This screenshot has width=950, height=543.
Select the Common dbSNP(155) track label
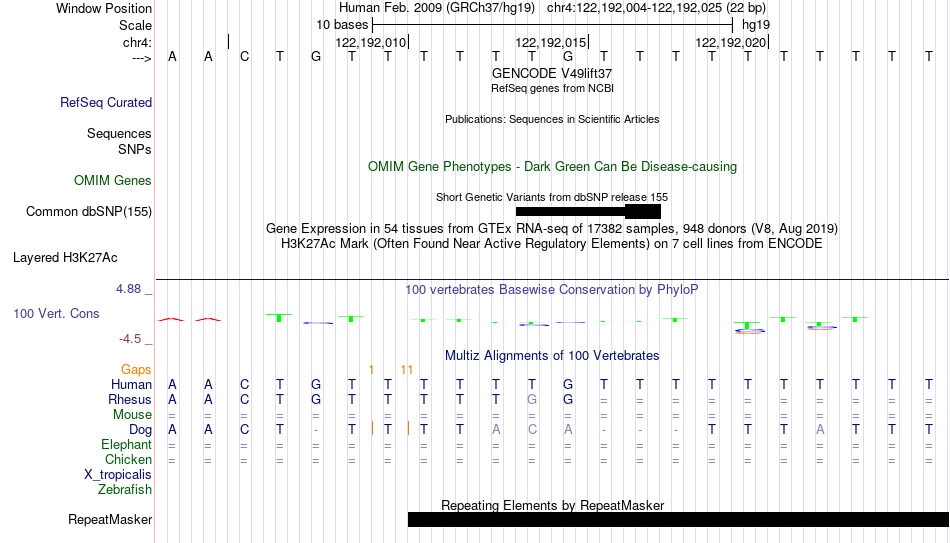[x=89, y=212]
